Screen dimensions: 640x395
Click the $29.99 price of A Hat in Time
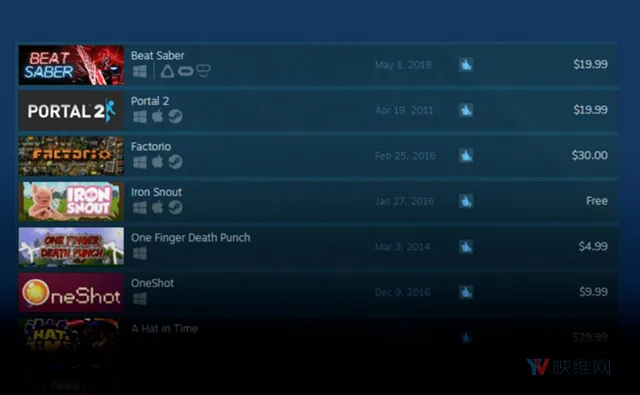tap(590, 337)
